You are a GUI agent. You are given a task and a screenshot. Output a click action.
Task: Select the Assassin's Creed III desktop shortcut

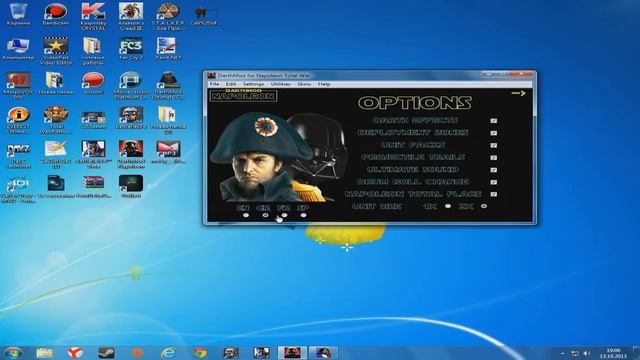coord(131,16)
